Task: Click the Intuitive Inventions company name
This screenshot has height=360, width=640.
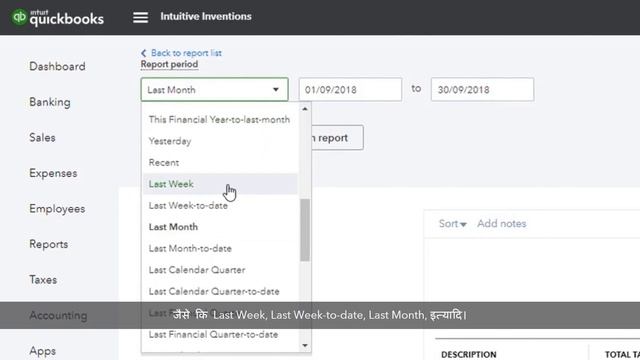Action: (x=206, y=17)
